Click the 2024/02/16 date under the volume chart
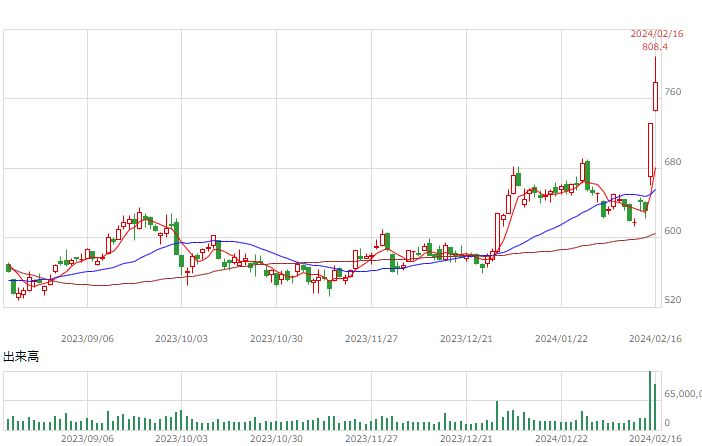702x446 pixels. click(655, 439)
